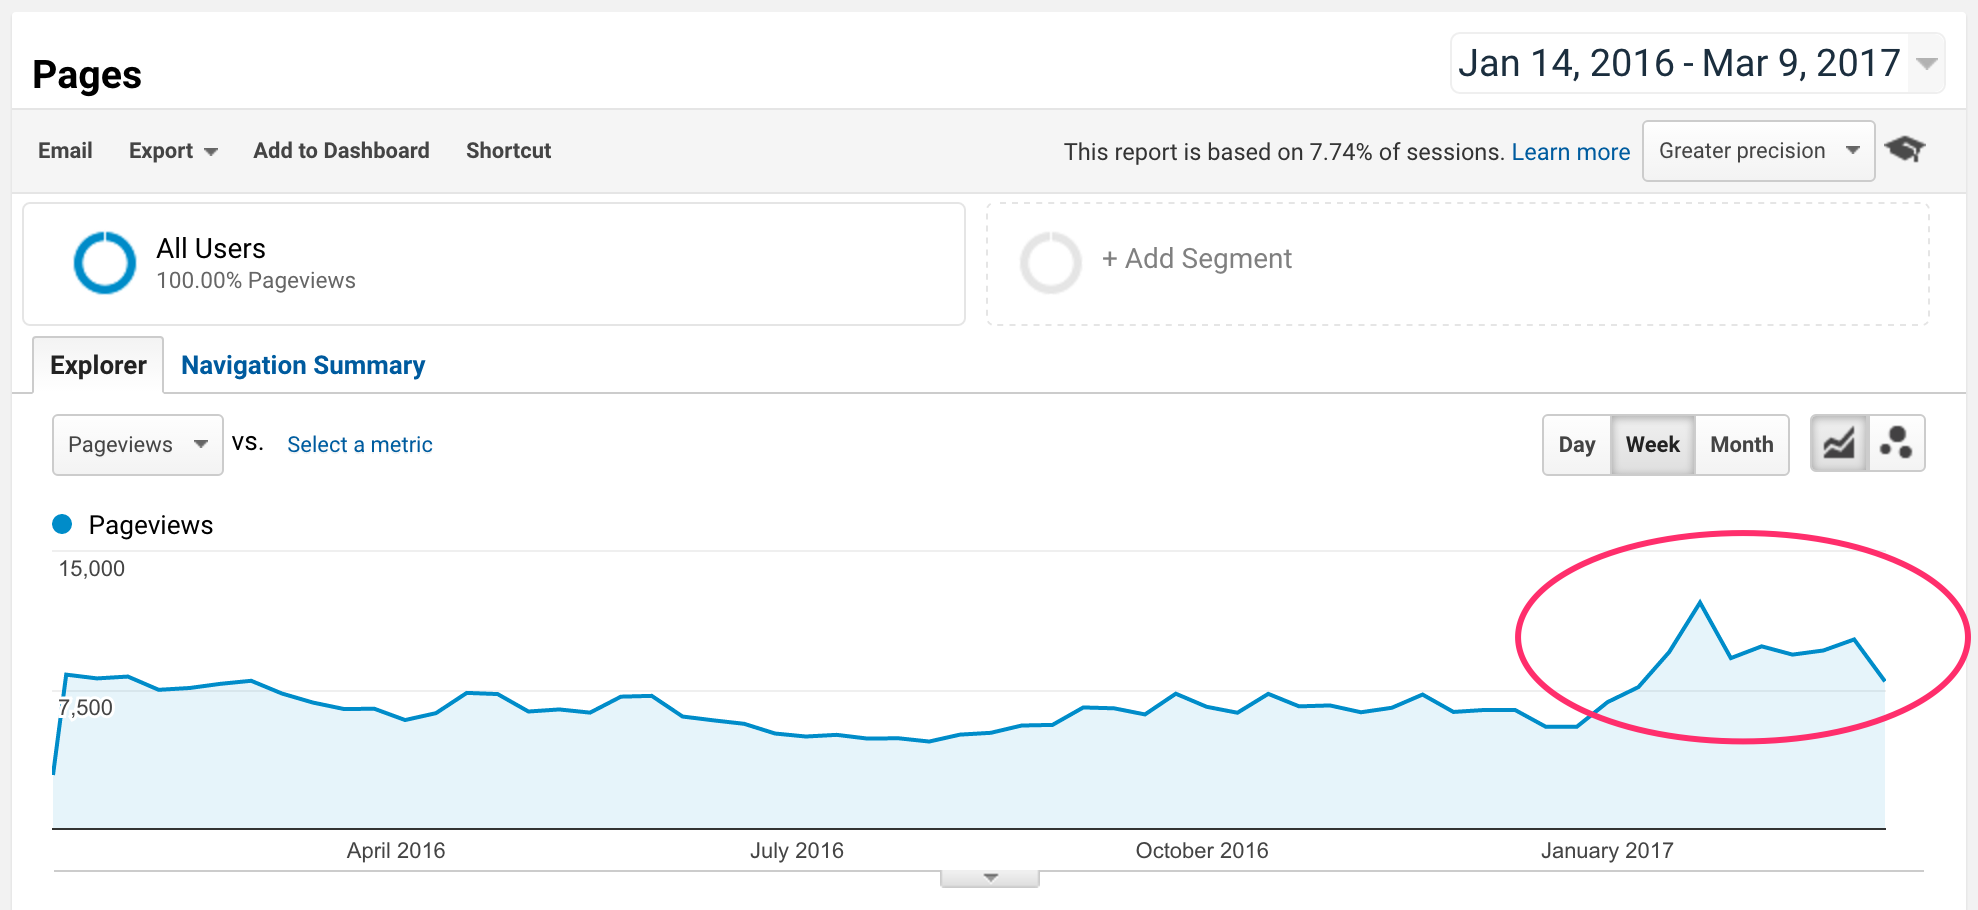Click Add to Dashboard
1978x910 pixels.
(x=341, y=151)
